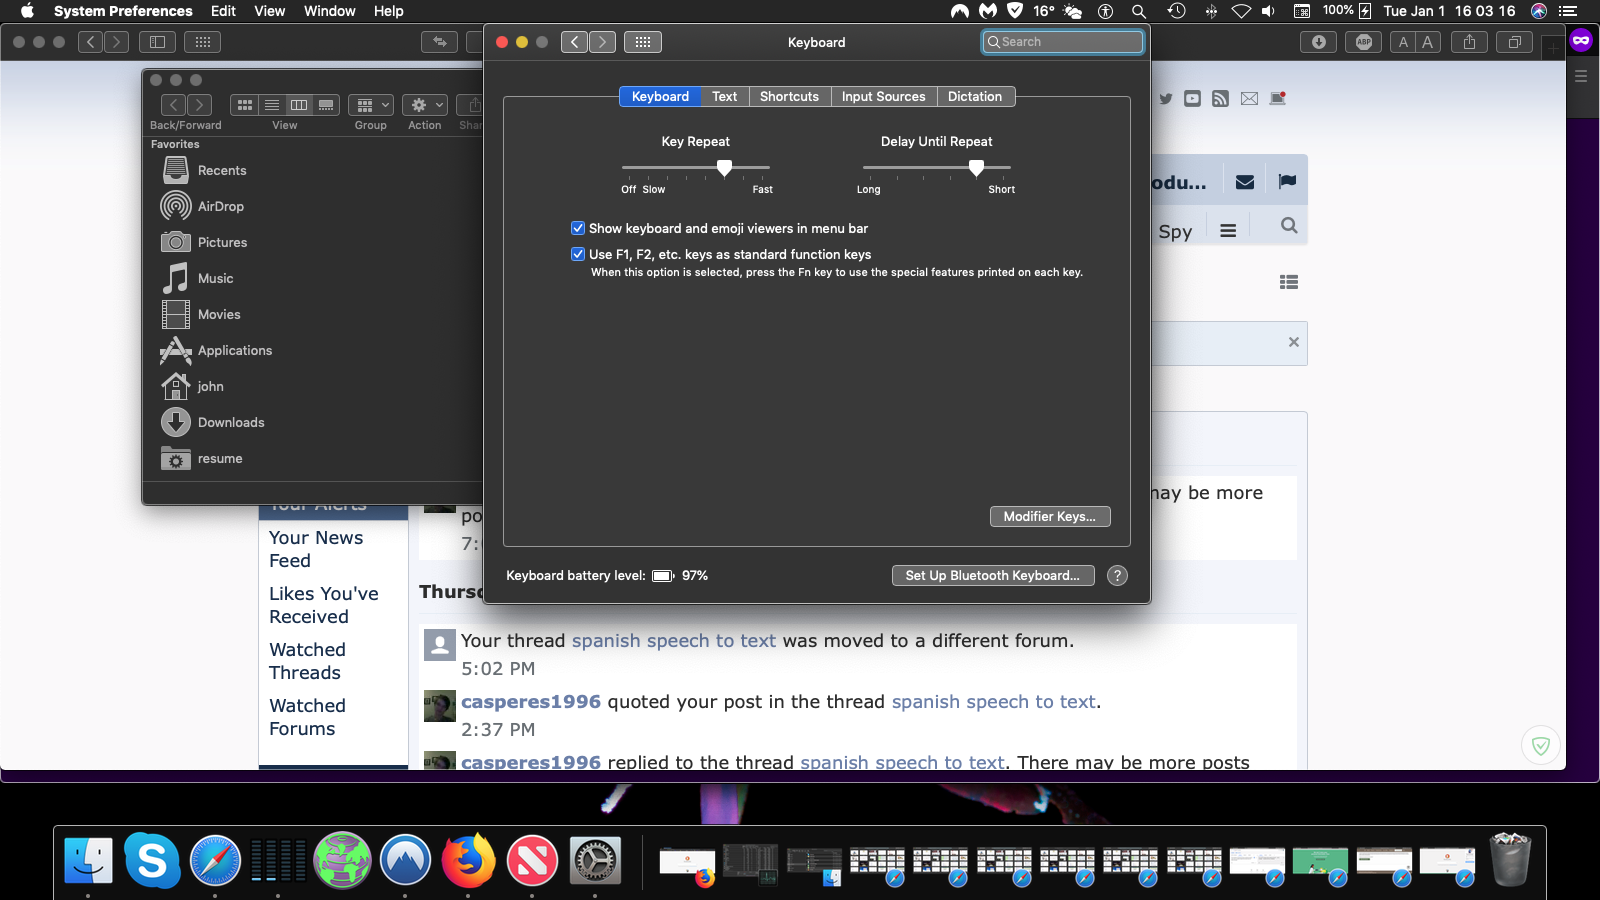Image resolution: width=1600 pixels, height=900 pixels.
Task: Switch to Input Sources tab
Action: (884, 96)
